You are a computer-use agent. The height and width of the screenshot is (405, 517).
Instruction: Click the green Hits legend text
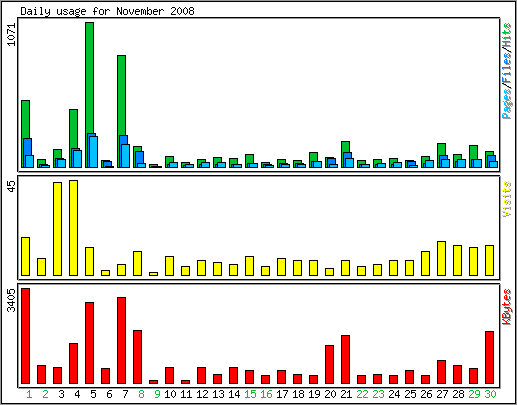[x=507, y=35]
